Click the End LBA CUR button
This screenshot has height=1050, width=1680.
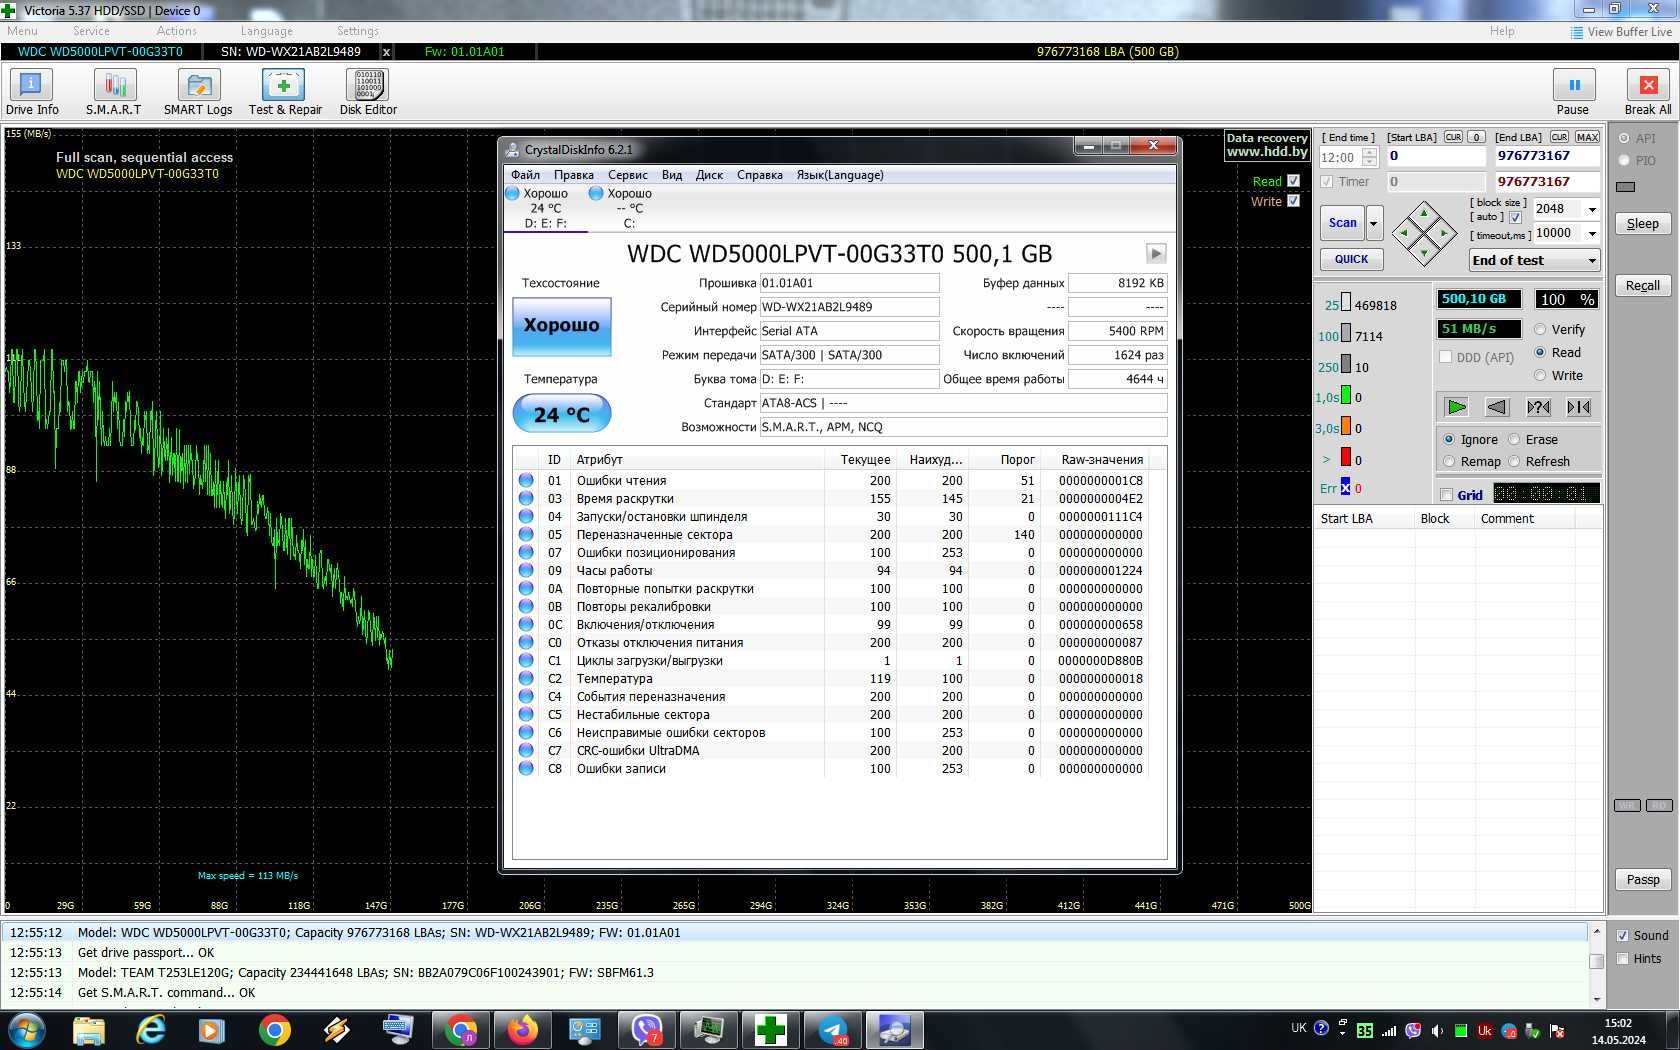click(1559, 137)
